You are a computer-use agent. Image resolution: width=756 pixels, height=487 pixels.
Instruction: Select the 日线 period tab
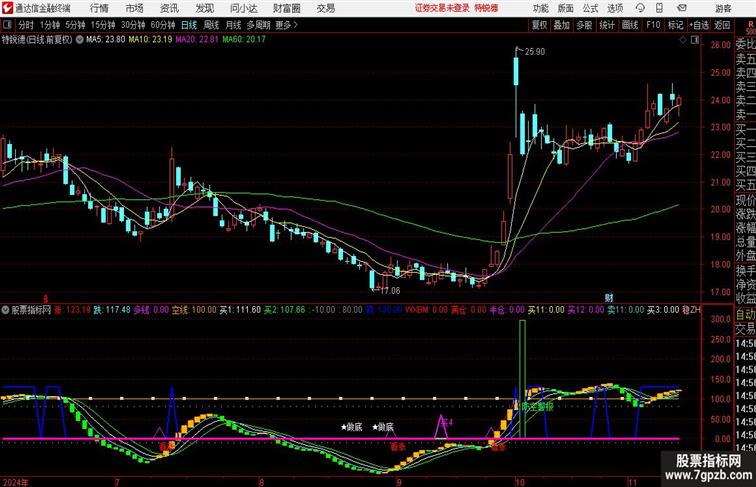tap(189, 25)
